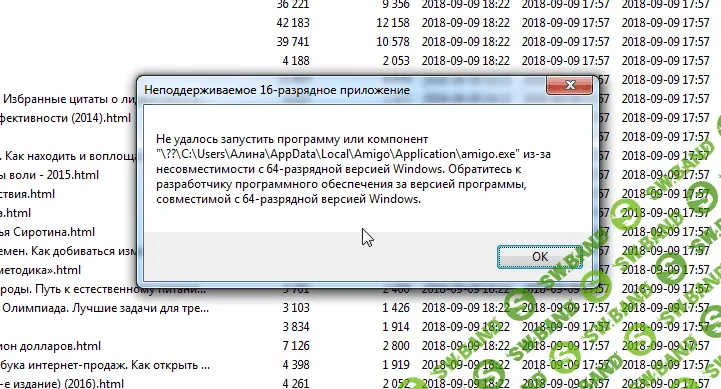Viewport: 721px width, 389px height.
Task: Select the file ending "мон долларов.html"
Action: tap(50, 346)
